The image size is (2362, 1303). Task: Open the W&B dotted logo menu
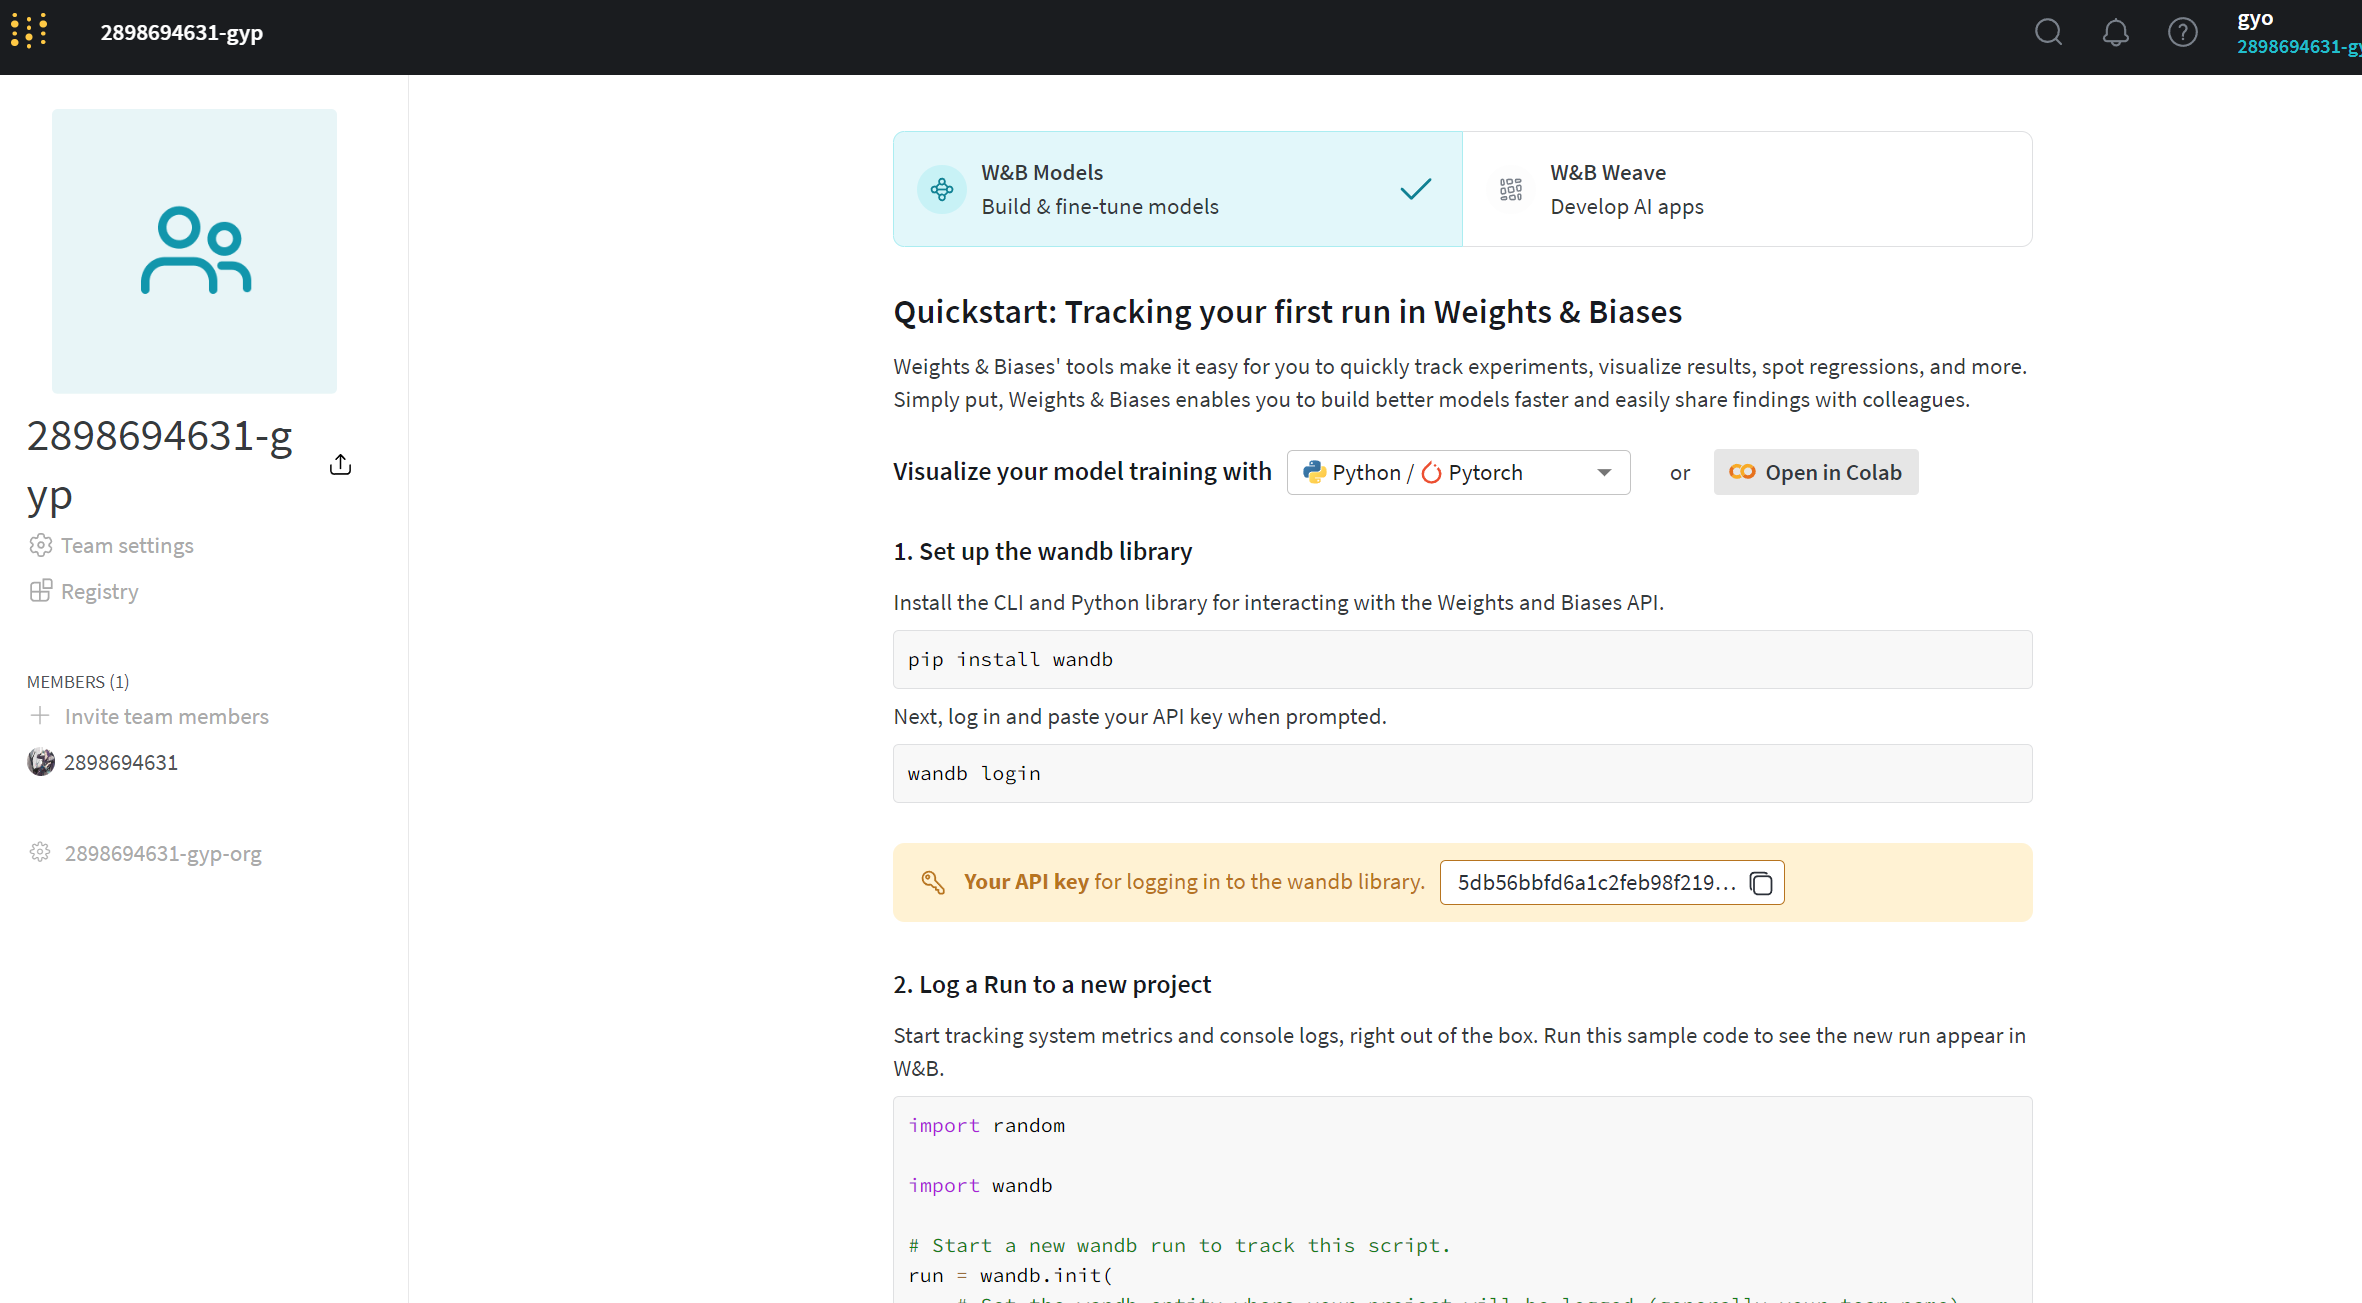click(x=29, y=32)
